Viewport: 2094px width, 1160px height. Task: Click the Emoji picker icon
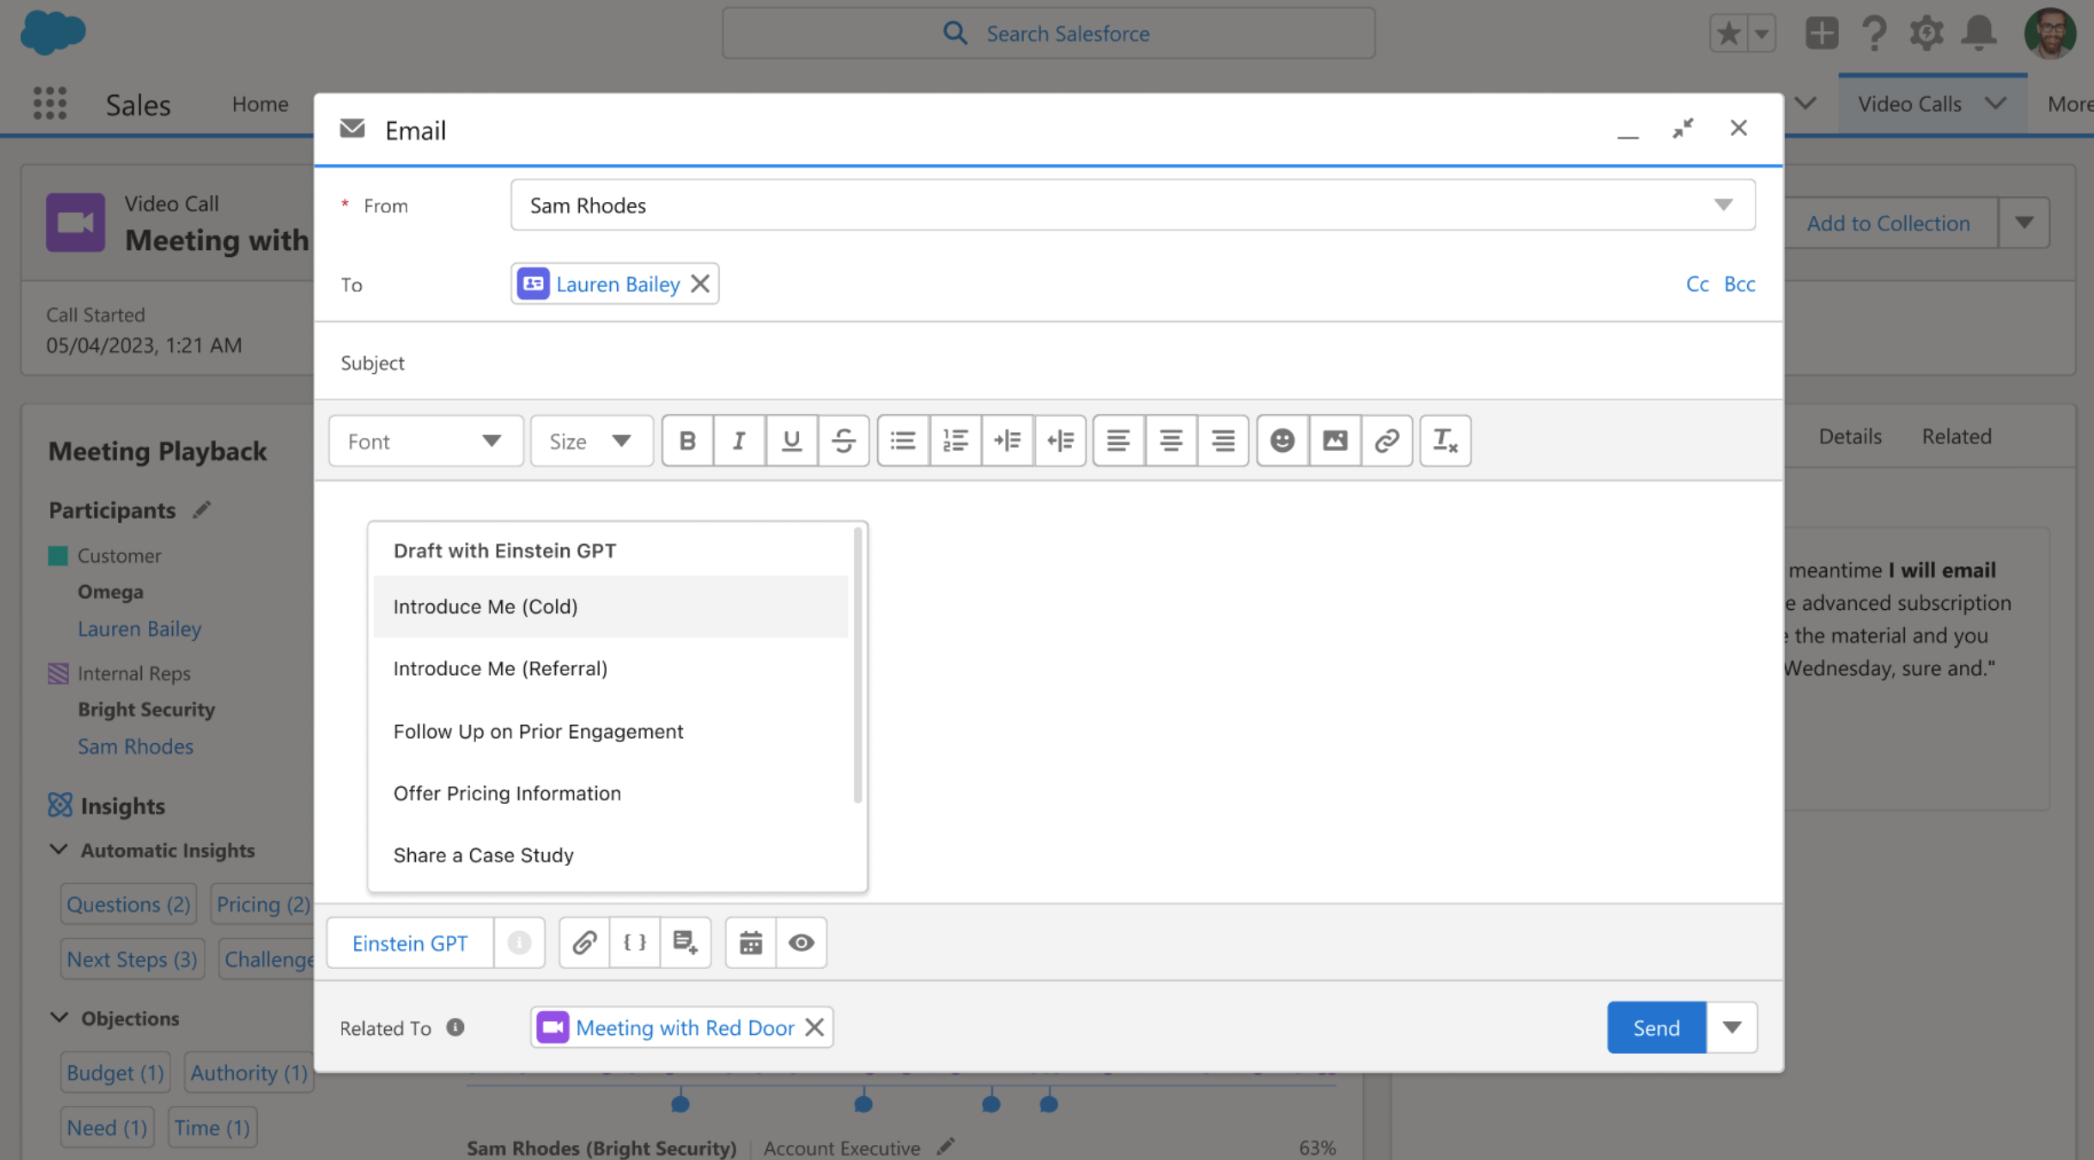coord(1283,439)
